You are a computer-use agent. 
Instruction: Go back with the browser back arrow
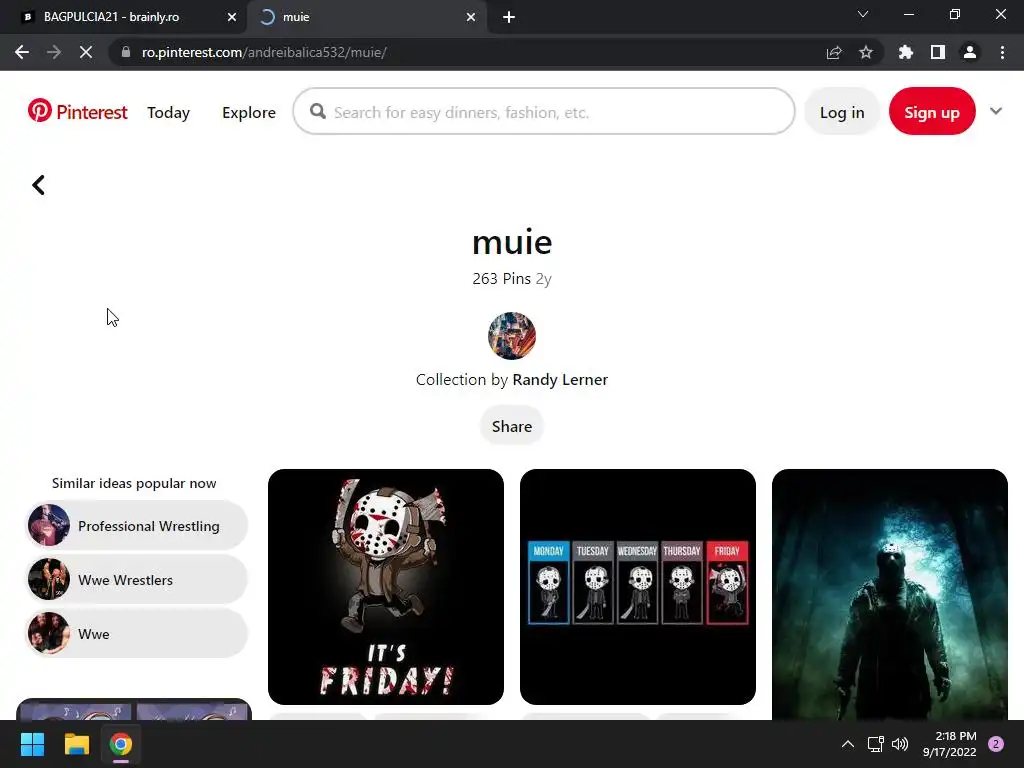(x=22, y=52)
